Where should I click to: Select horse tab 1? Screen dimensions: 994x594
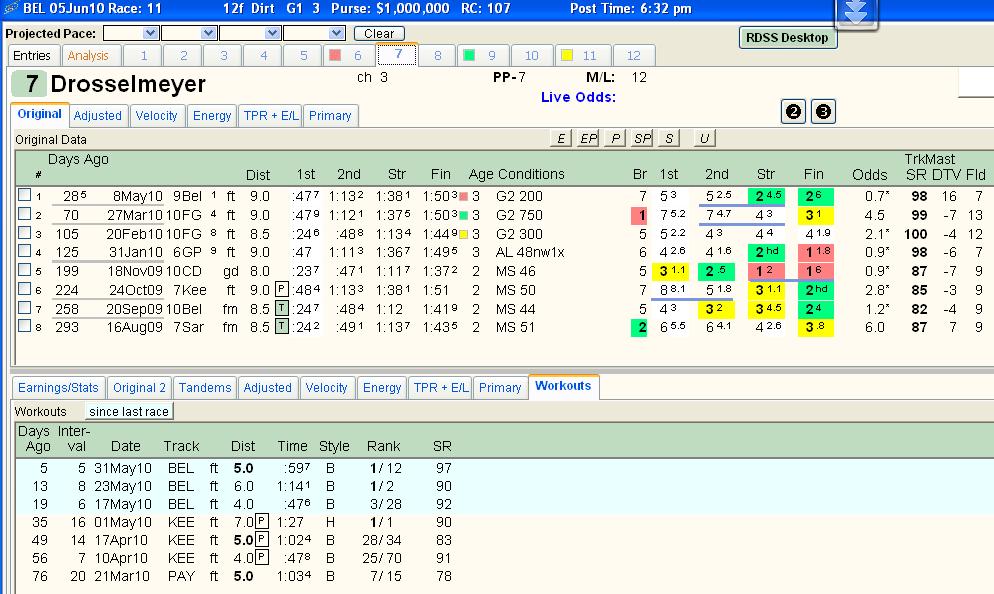(143, 56)
